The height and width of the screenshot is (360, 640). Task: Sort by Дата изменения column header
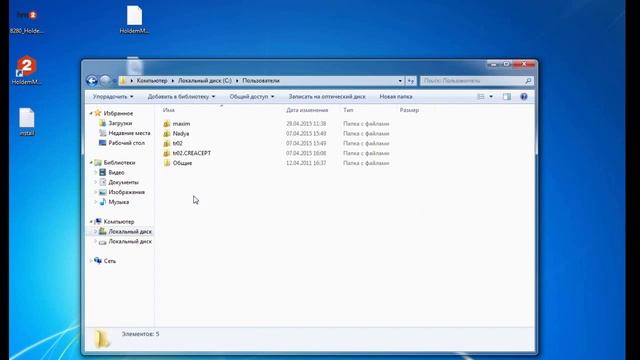point(307,110)
